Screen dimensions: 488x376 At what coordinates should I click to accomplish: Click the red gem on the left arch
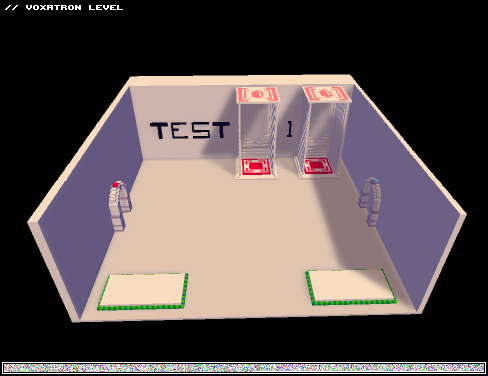(x=116, y=184)
